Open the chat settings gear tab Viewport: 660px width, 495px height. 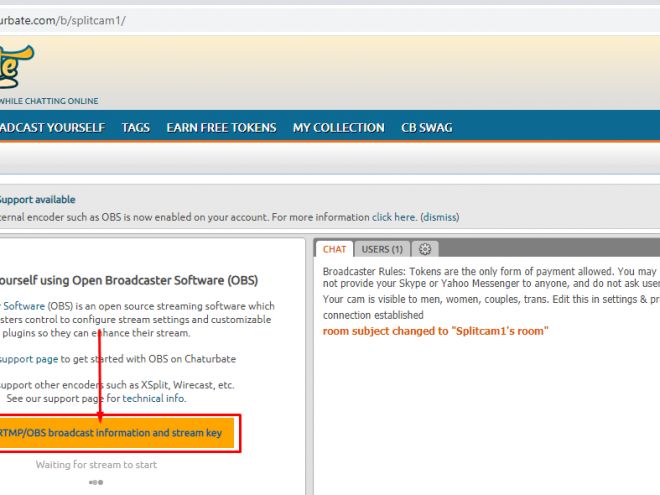[x=425, y=249]
